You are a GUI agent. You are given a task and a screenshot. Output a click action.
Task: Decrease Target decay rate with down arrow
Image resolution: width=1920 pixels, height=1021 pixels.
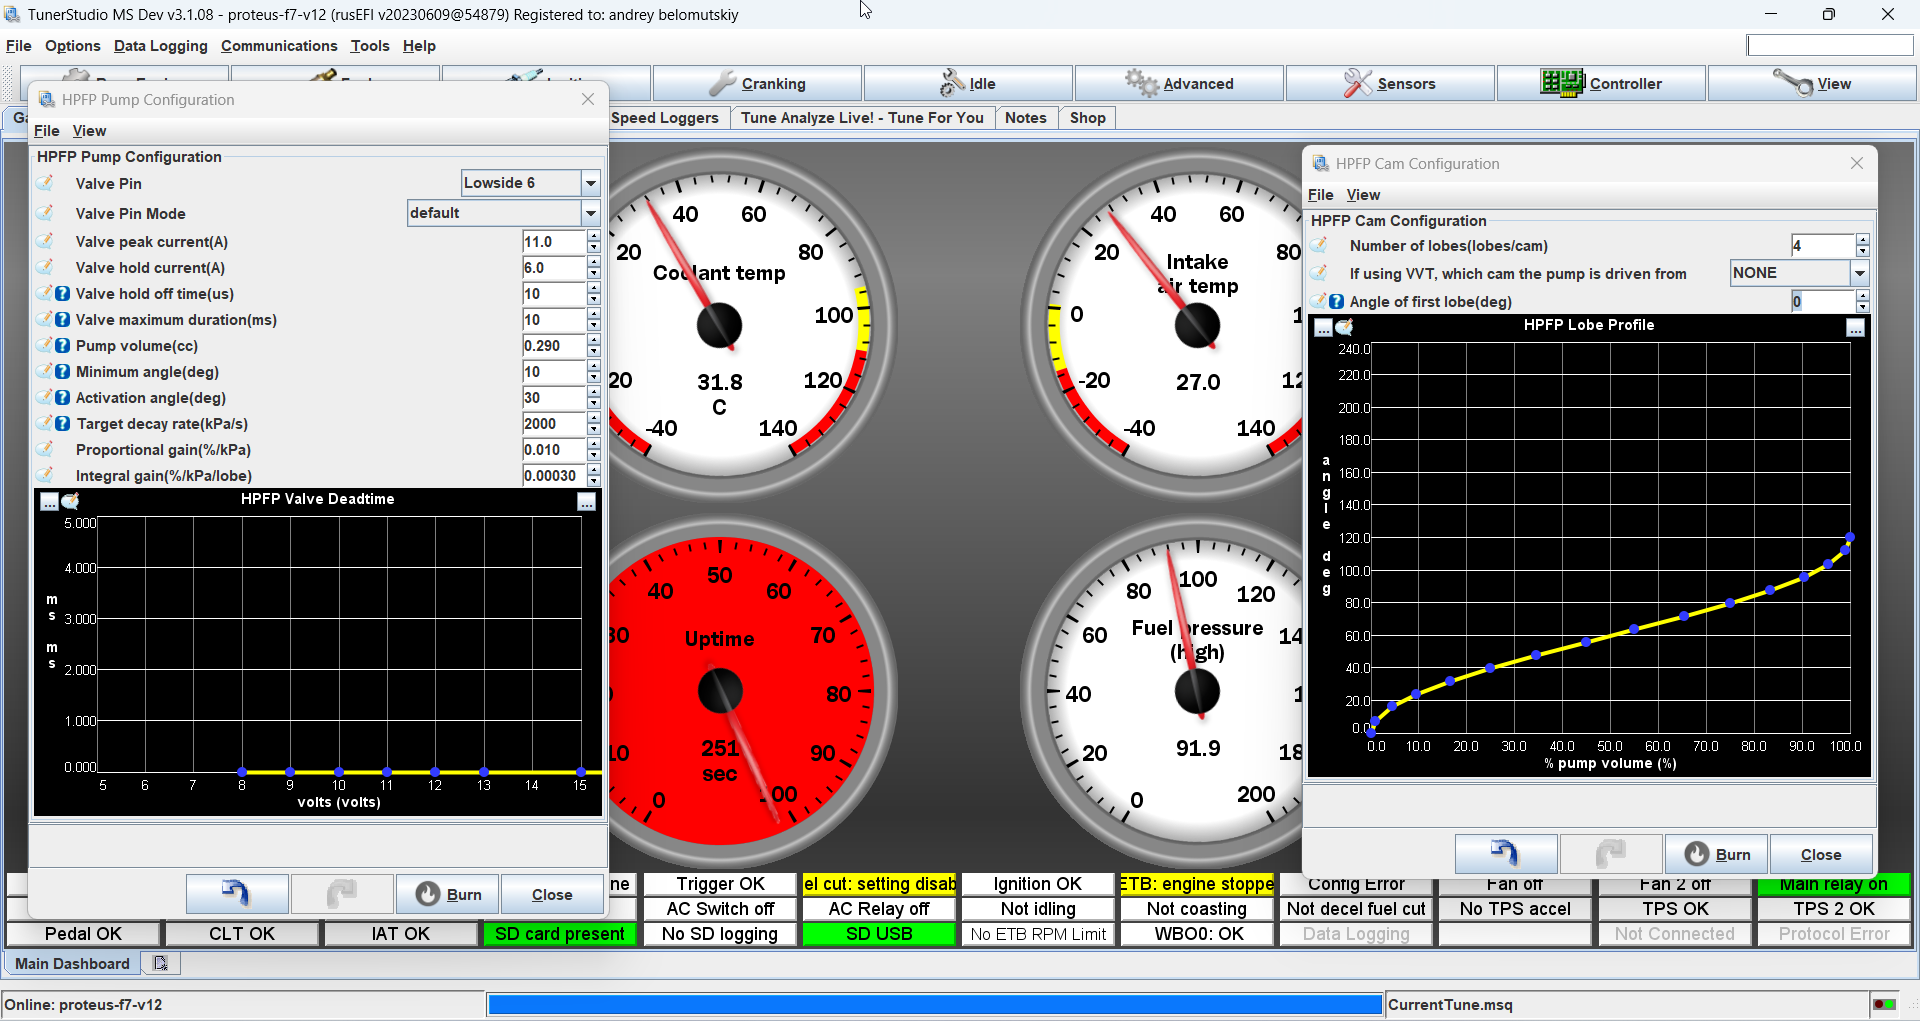[594, 429]
